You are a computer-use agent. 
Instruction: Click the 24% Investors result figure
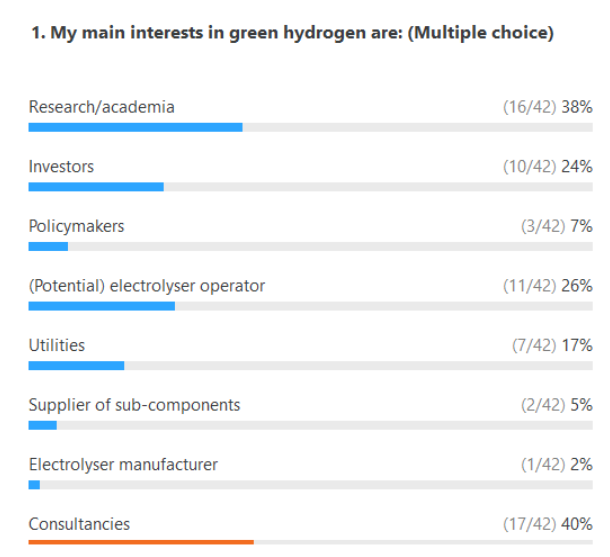click(x=577, y=166)
